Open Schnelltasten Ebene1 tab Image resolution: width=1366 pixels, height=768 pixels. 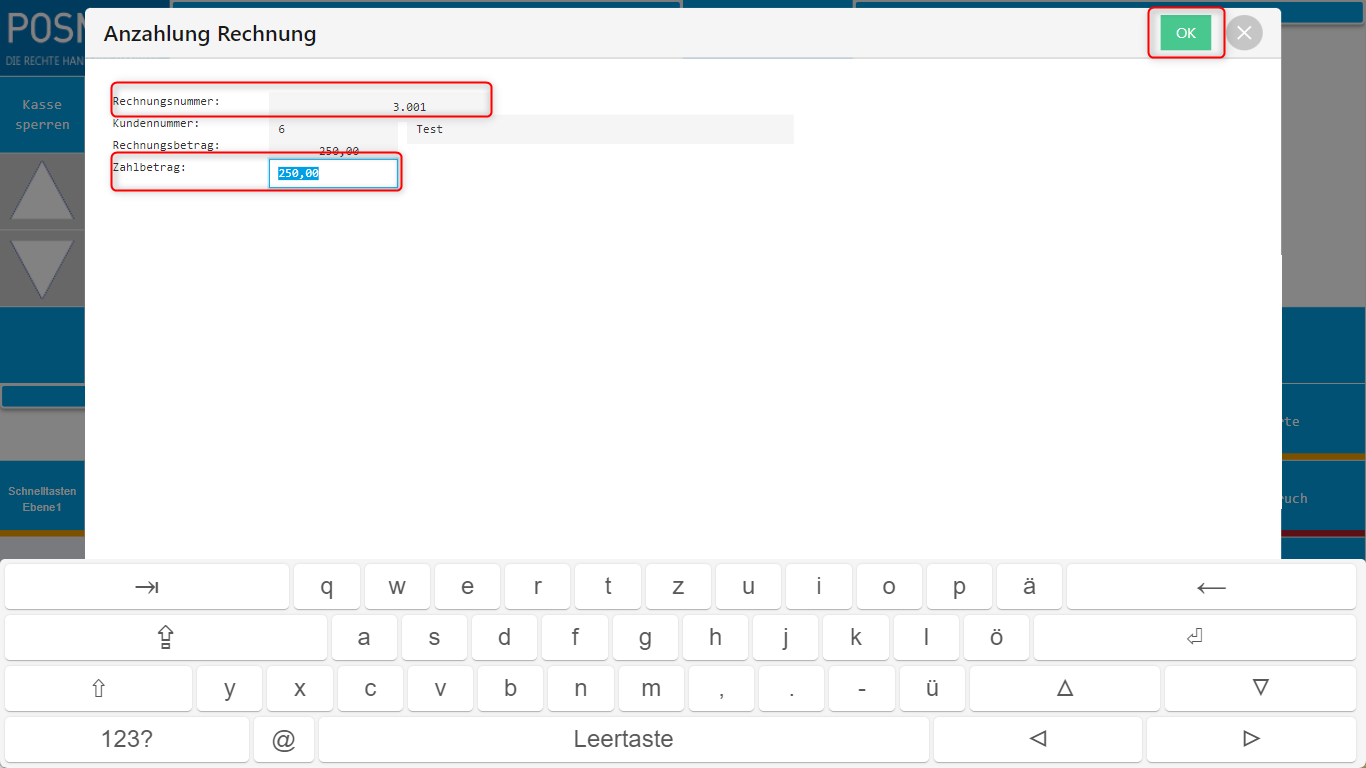click(42, 499)
